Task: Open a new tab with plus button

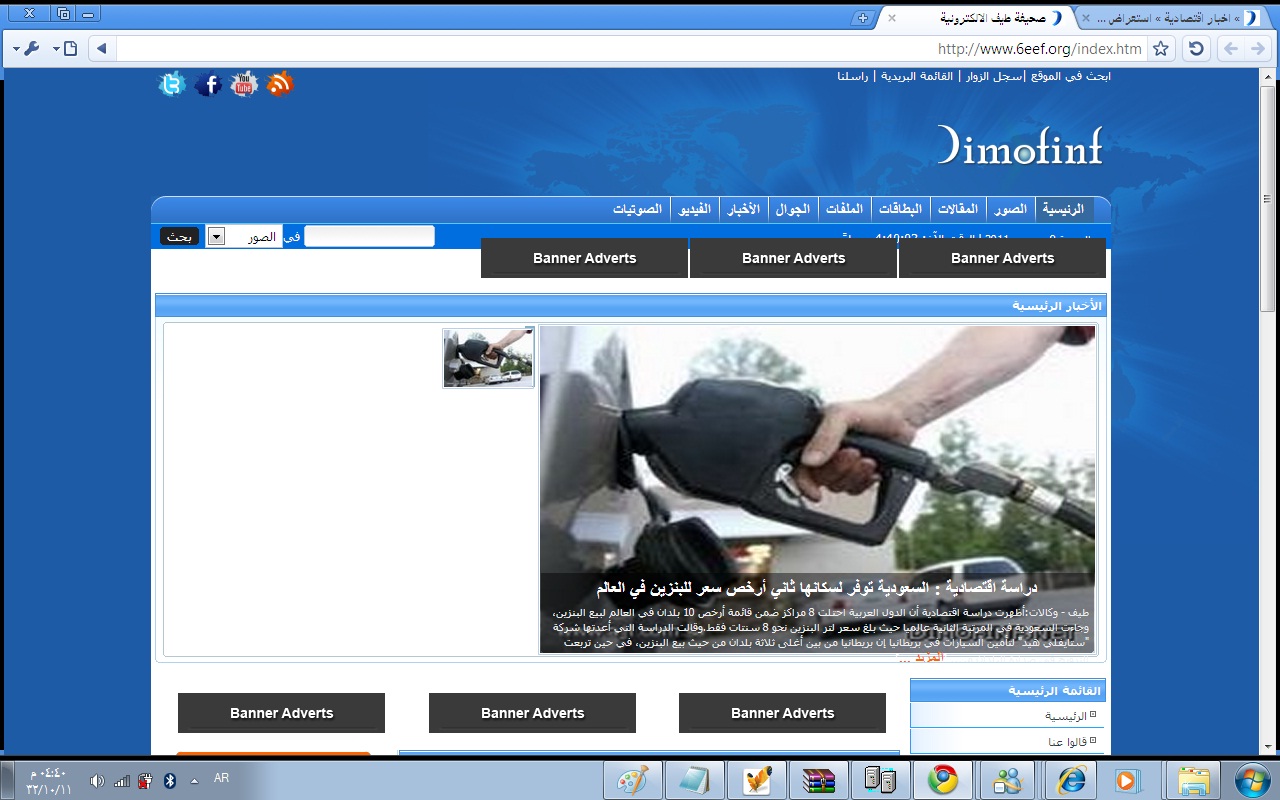Action: coord(863,18)
